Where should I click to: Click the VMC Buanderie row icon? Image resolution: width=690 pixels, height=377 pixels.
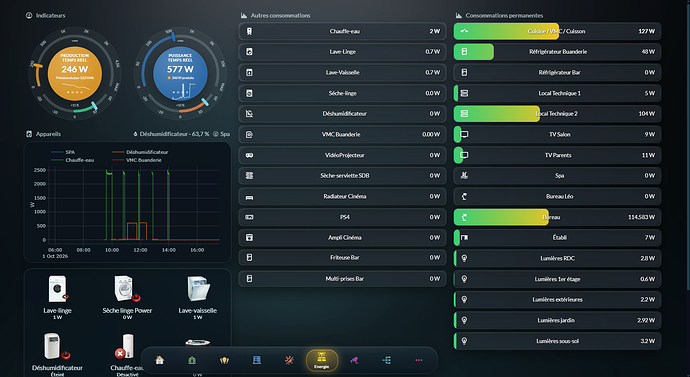point(250,134)
